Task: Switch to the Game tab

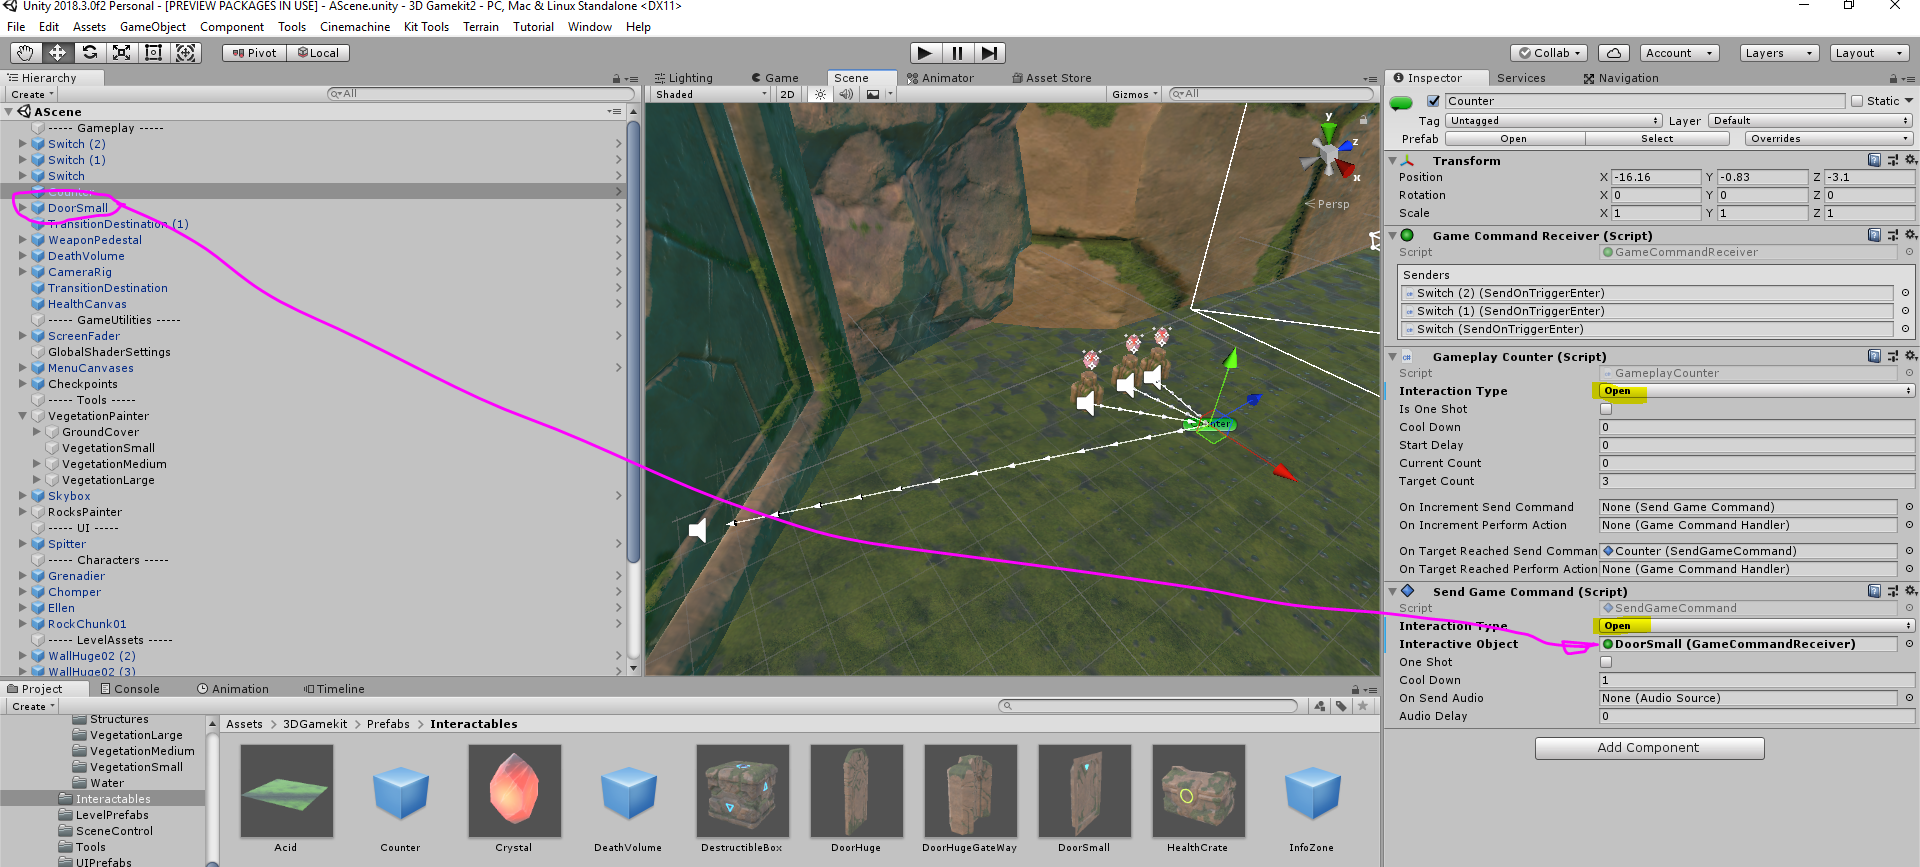Action: click(775, 78)
